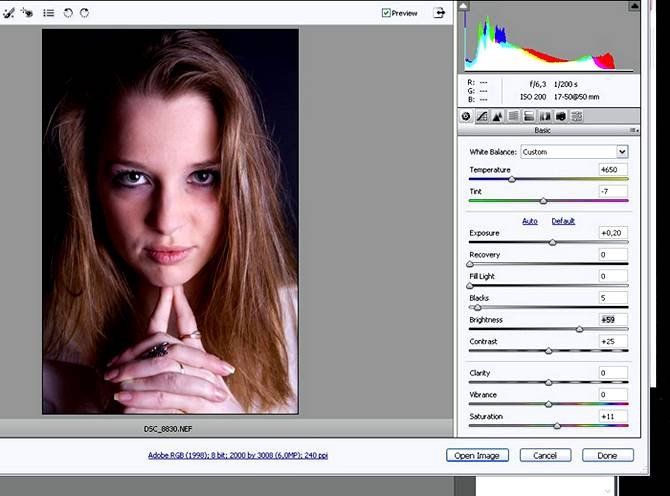Open the Basic panel flyout menu
The height and width of the screenshot is (496, 670).
point(632,131)
